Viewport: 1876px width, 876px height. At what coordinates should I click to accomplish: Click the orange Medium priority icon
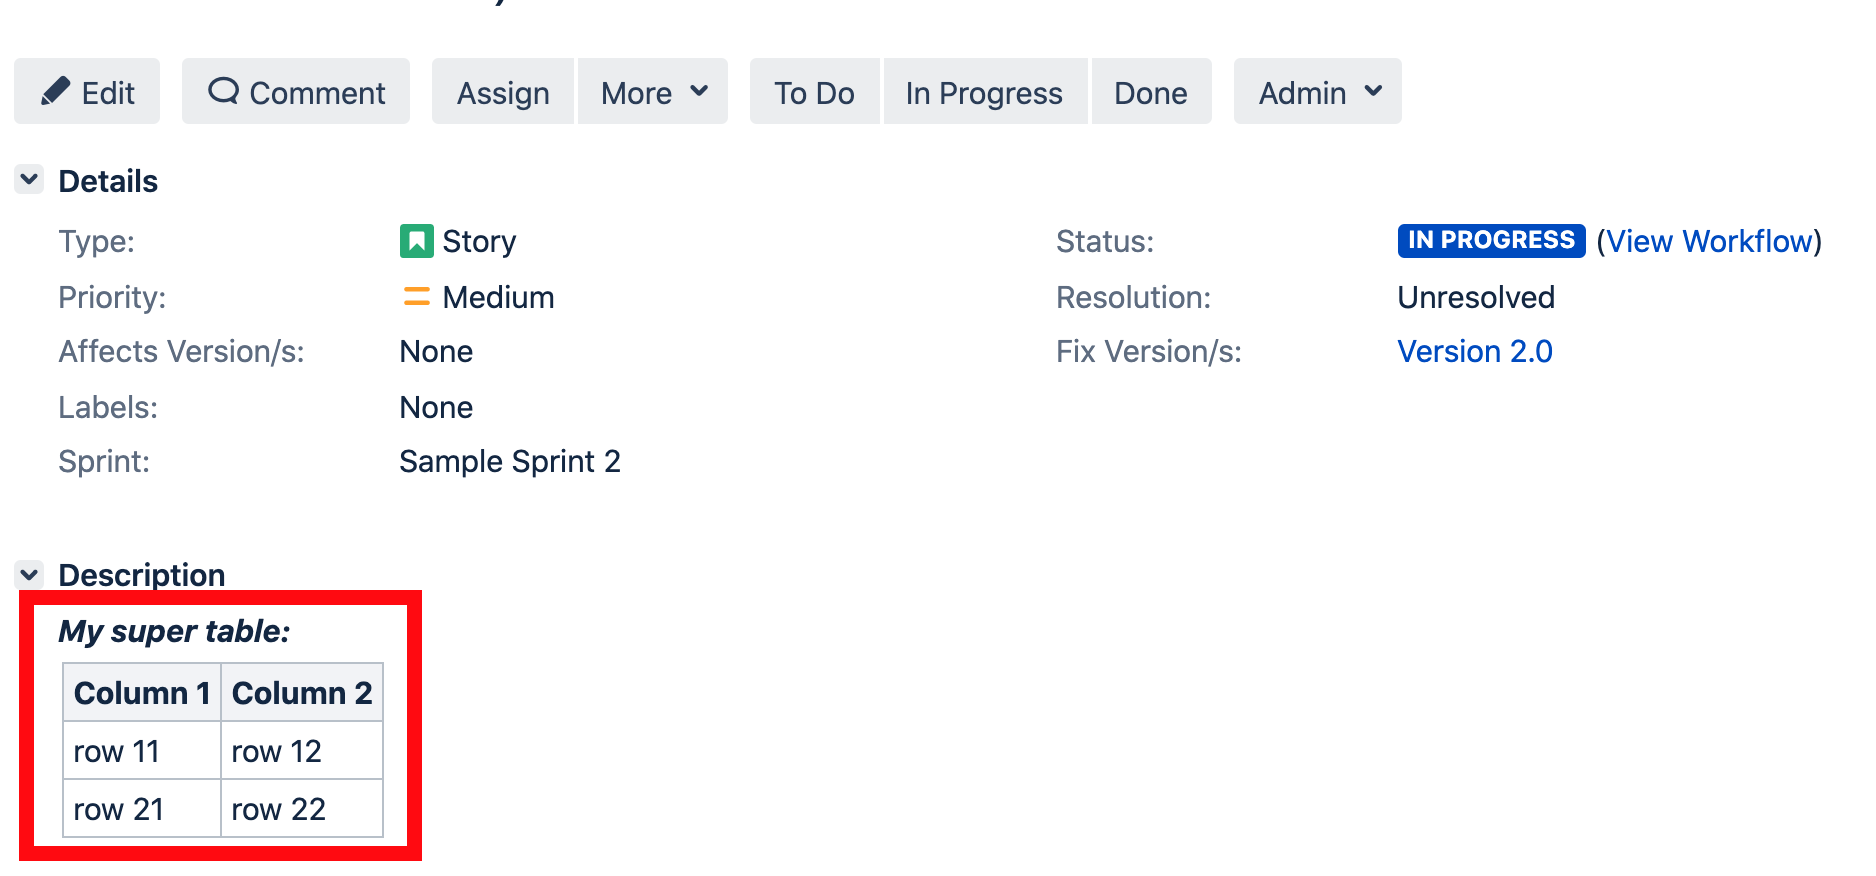[x=416, y=297]
